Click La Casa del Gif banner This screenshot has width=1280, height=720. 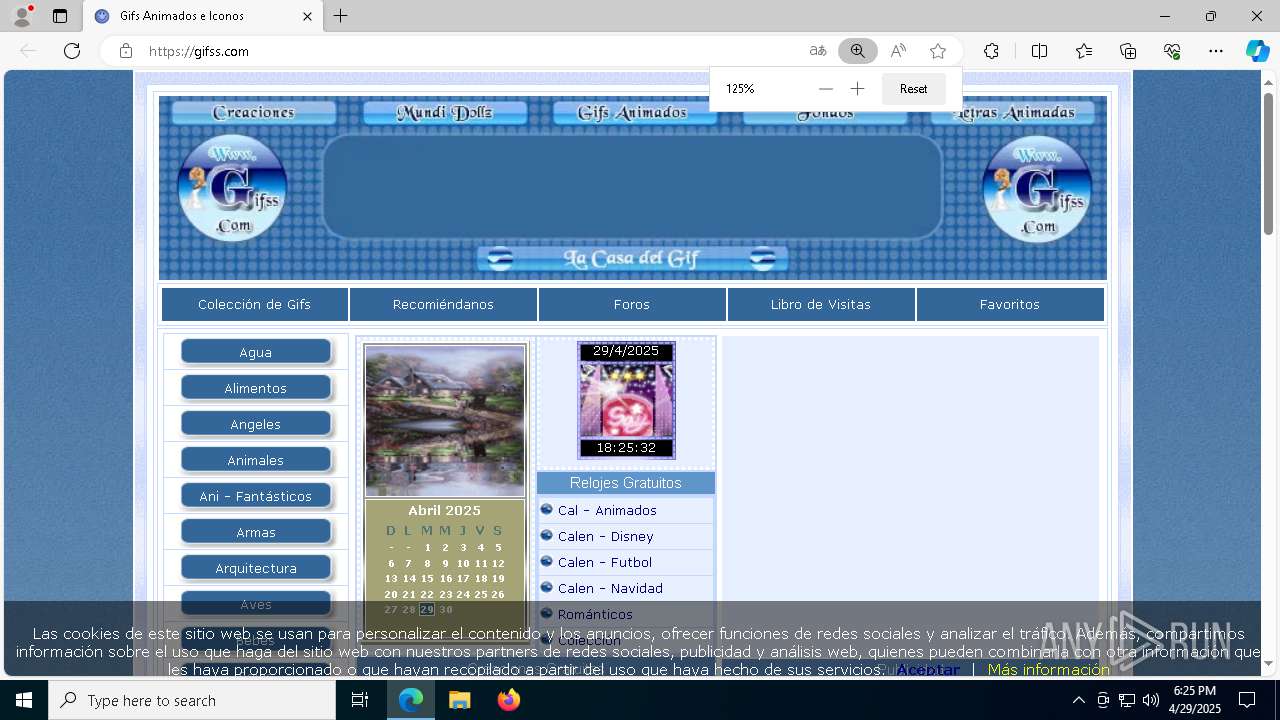pos(632,259)
